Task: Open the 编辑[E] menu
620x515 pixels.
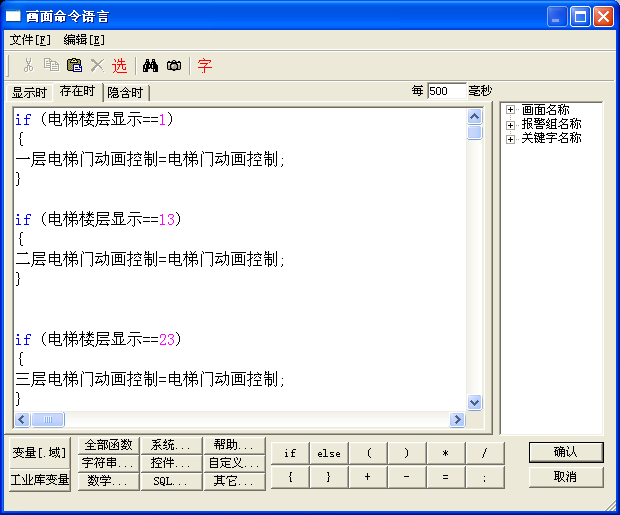Action: click(84, 40)
